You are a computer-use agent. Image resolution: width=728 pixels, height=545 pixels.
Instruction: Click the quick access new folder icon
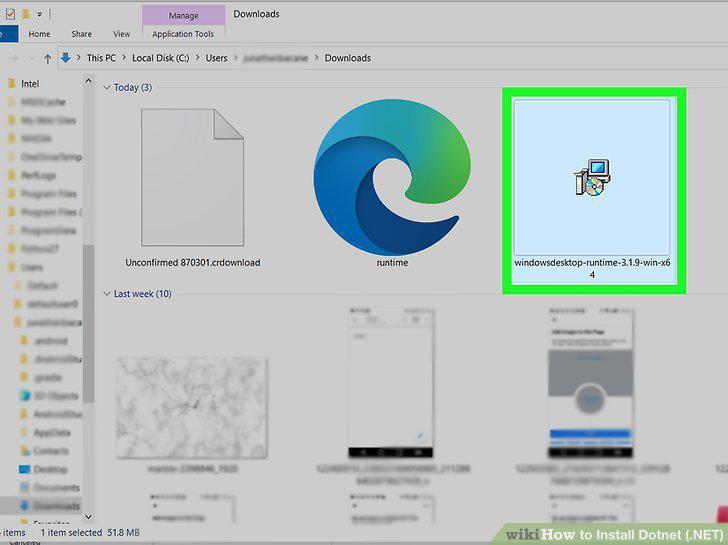(x=26, y=14)
